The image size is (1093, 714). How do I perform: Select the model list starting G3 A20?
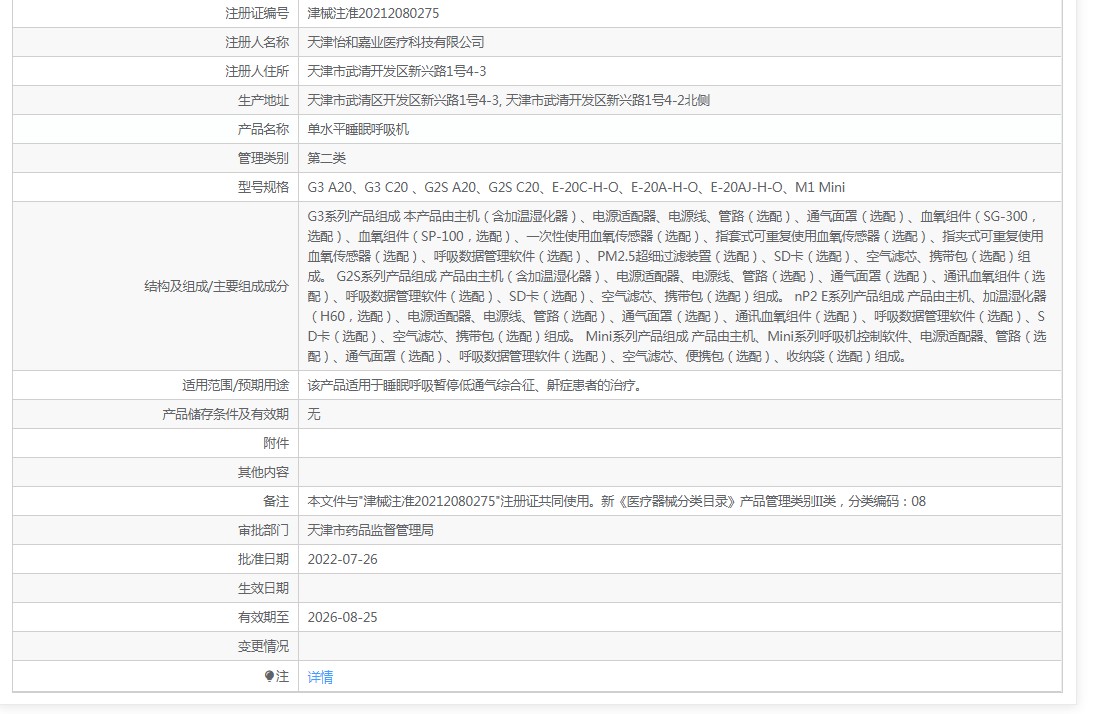coord(576,188)
